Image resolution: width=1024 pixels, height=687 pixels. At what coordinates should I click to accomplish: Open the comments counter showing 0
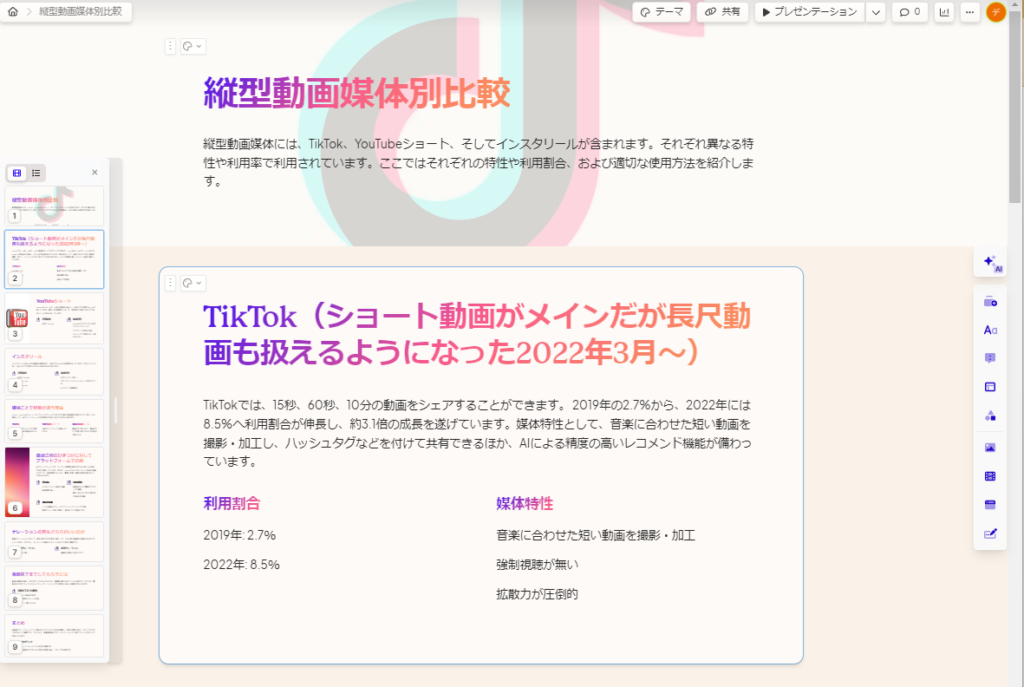click(x=910, y=12)
